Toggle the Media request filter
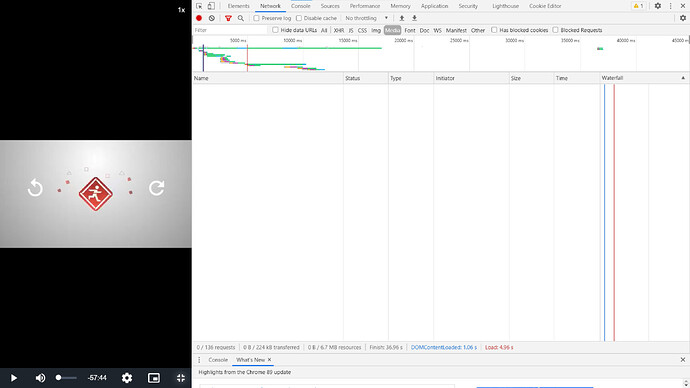Viewport: 690px width, 388px height. click(x=393, y=30)
